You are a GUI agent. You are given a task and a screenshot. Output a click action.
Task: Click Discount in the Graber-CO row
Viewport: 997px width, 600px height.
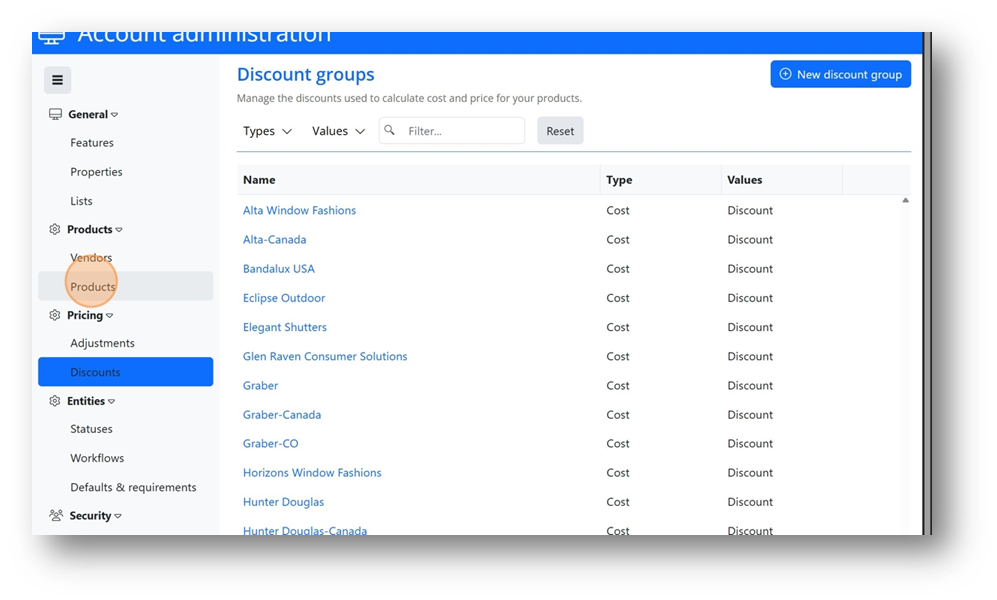pyautogui.click(x=750, y=444)
